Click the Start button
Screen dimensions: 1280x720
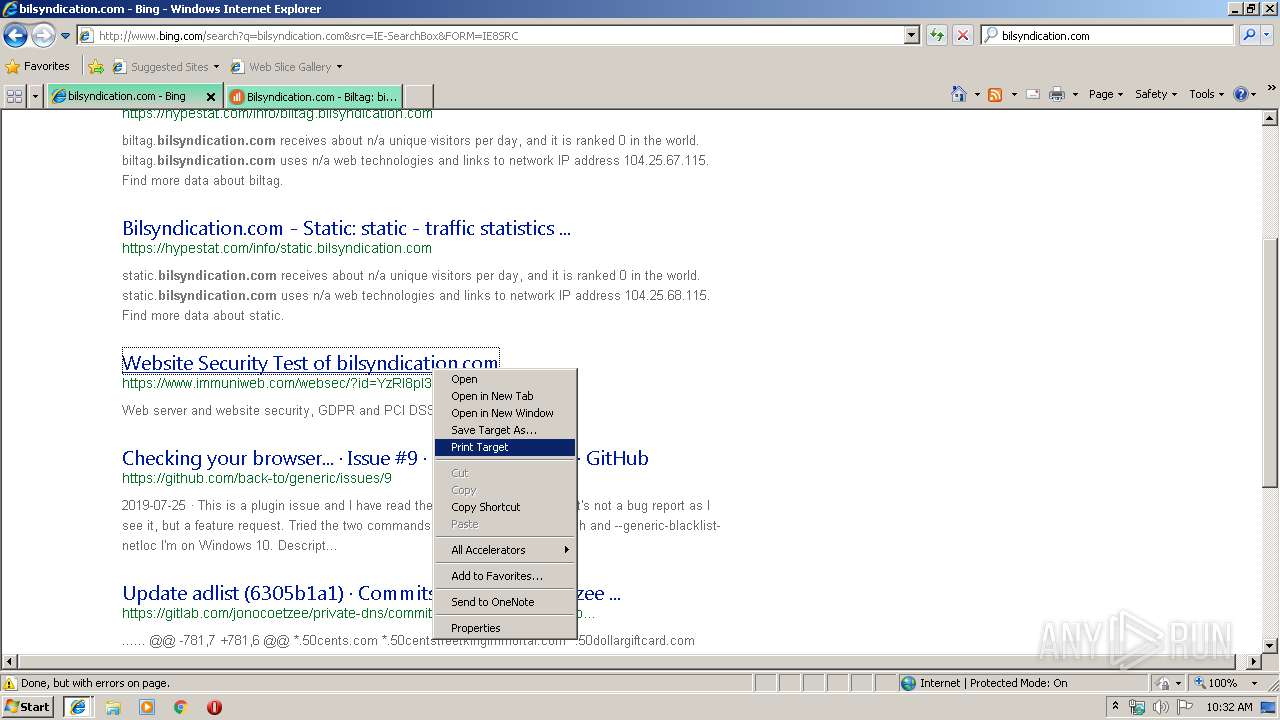click(27, 706)
